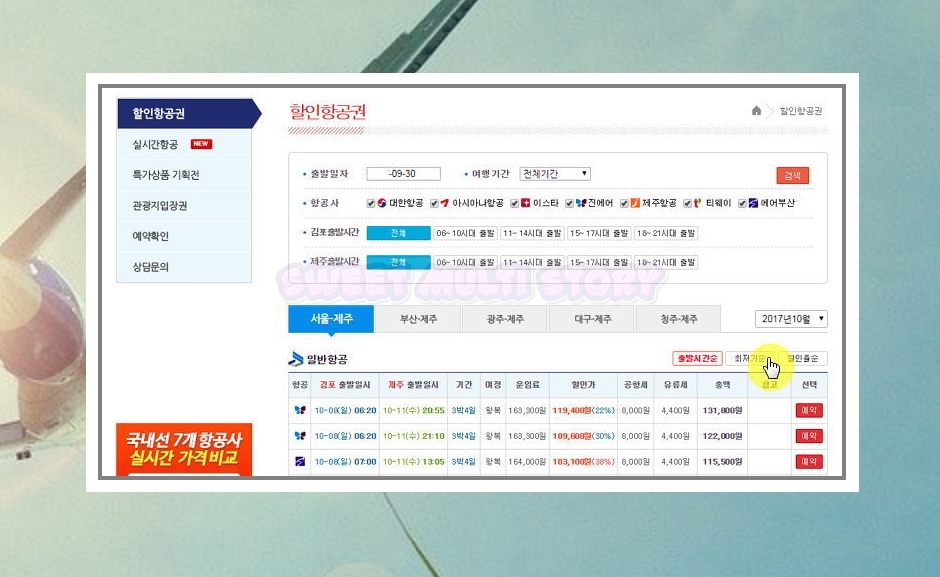Select the 청주-제주 route tab
The height and width of the screenshot is (577, 940).
pos(679,319)
